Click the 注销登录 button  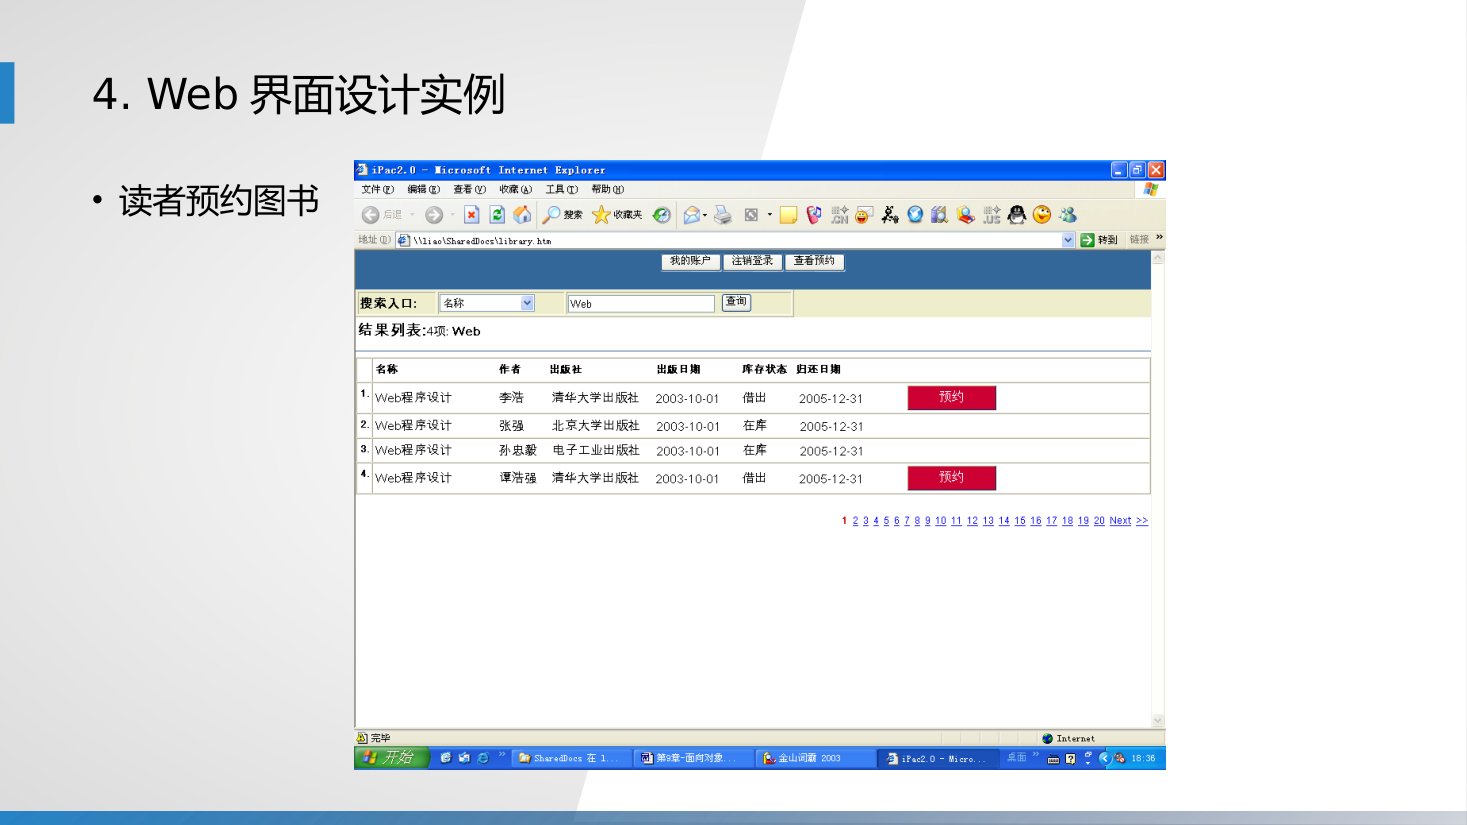click(752, 262)
